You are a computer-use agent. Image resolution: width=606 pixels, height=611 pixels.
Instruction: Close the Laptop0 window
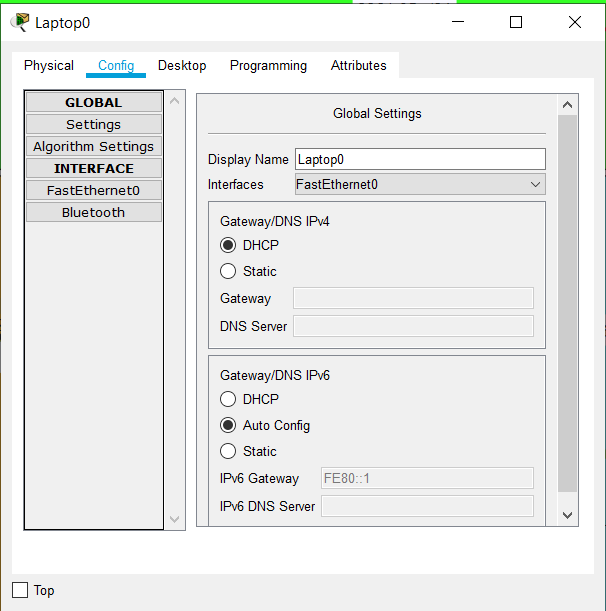tap(575, 22)
